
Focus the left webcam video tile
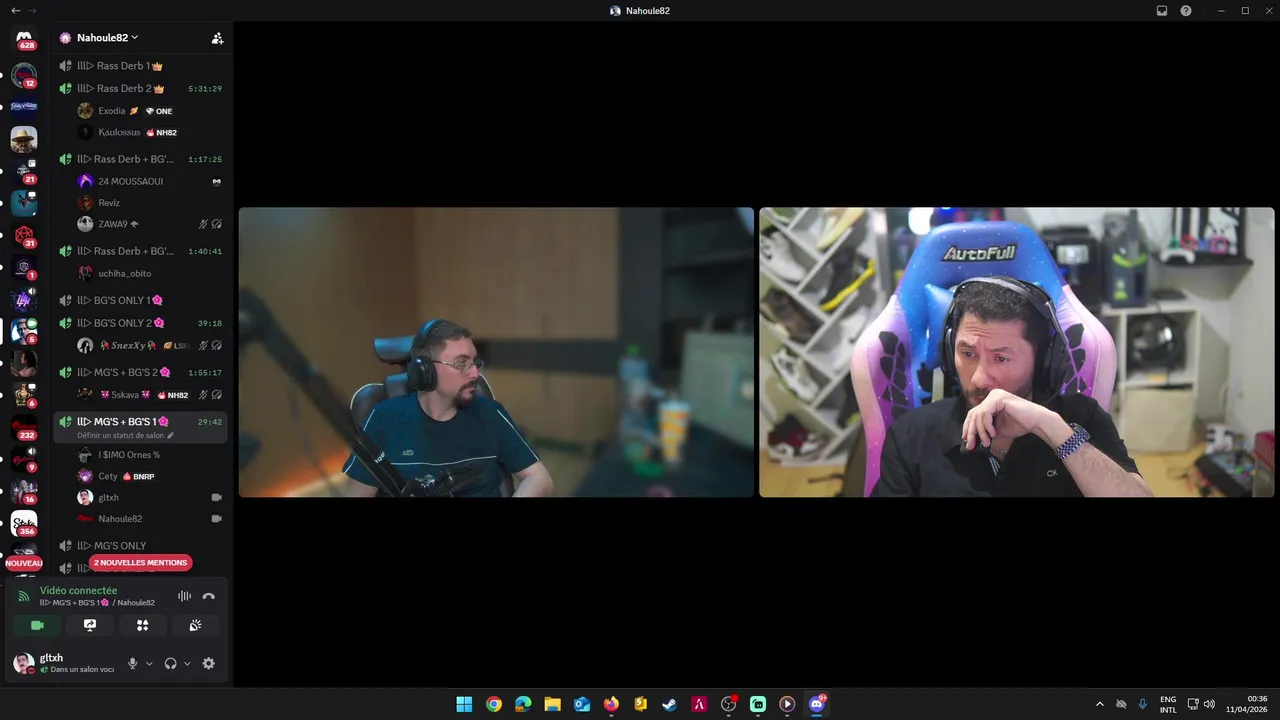tap(496, 352)
